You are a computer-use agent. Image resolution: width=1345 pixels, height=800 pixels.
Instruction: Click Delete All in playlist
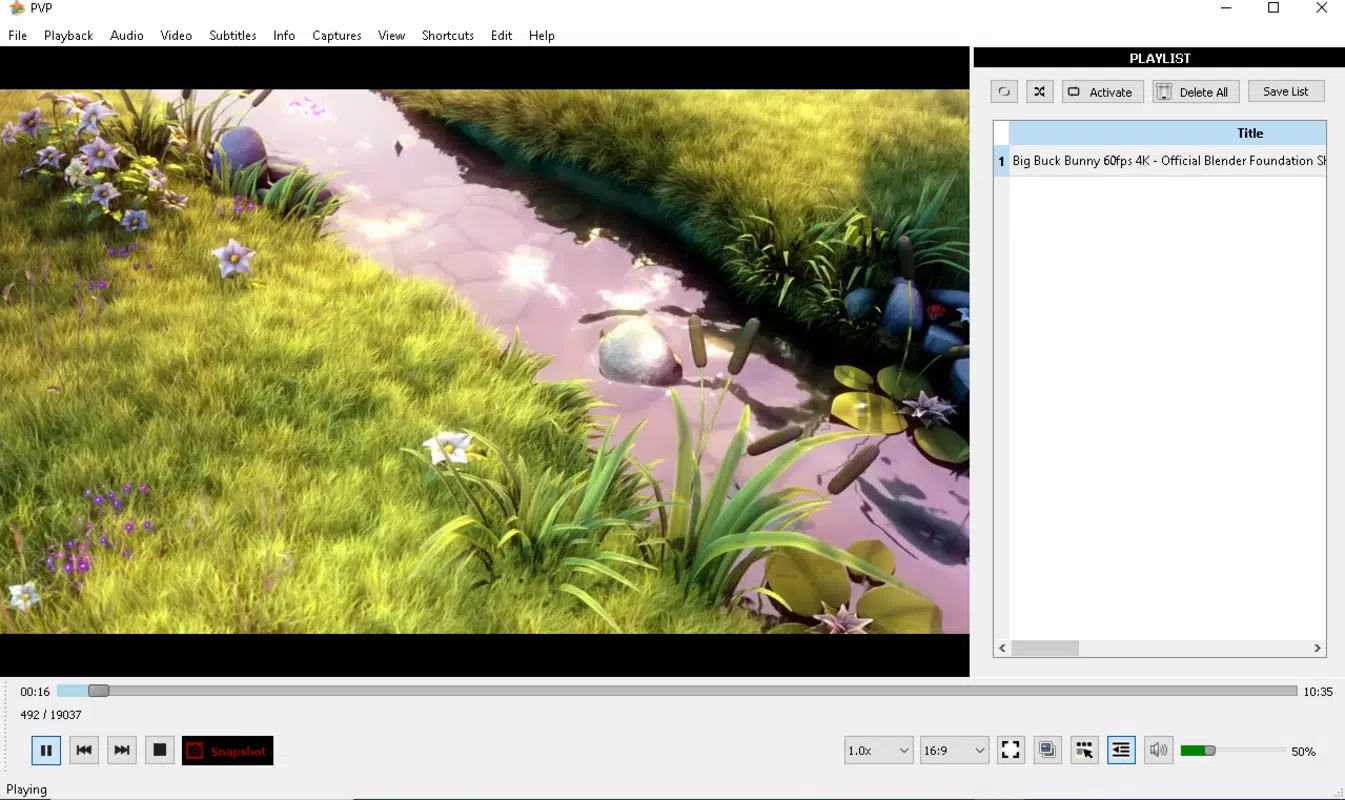coord(1196,92)
